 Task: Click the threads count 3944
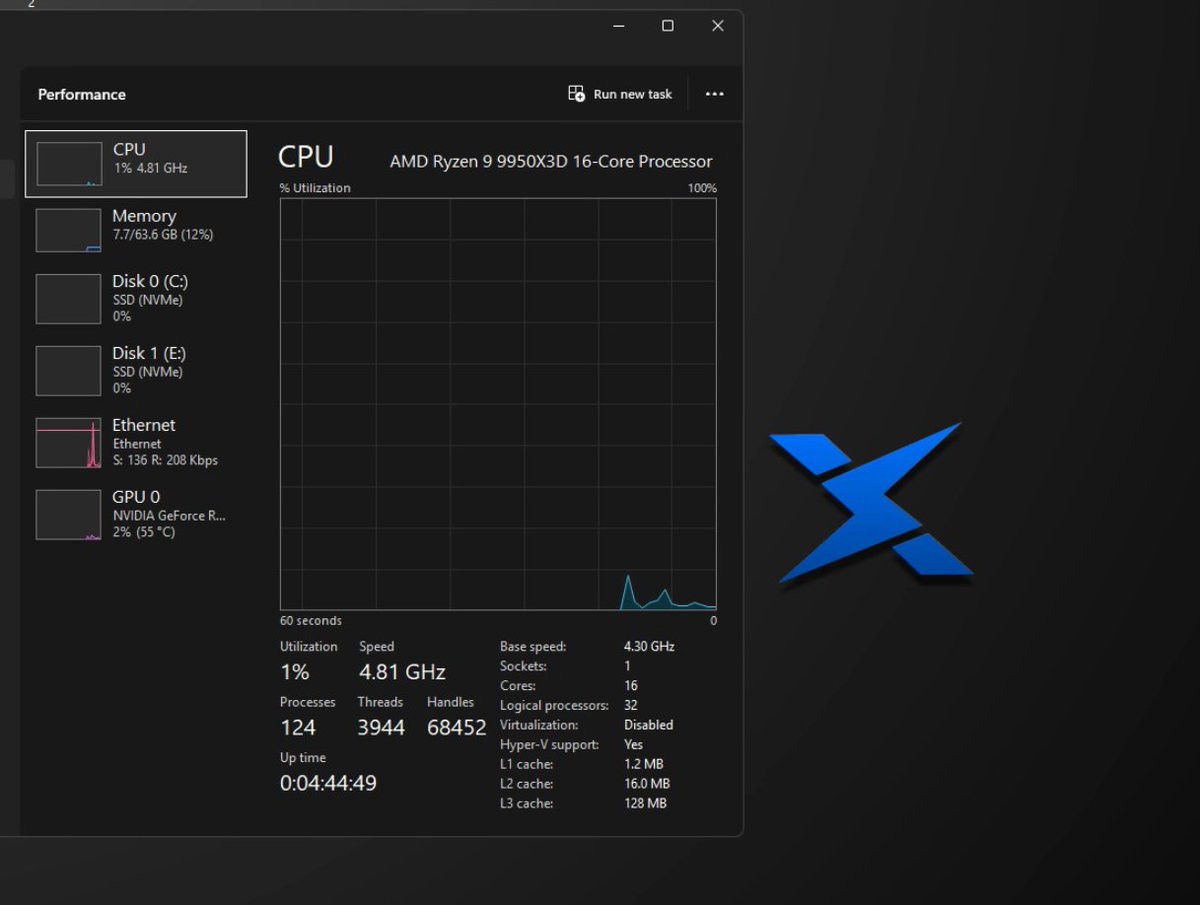click(x=381, y=727)
